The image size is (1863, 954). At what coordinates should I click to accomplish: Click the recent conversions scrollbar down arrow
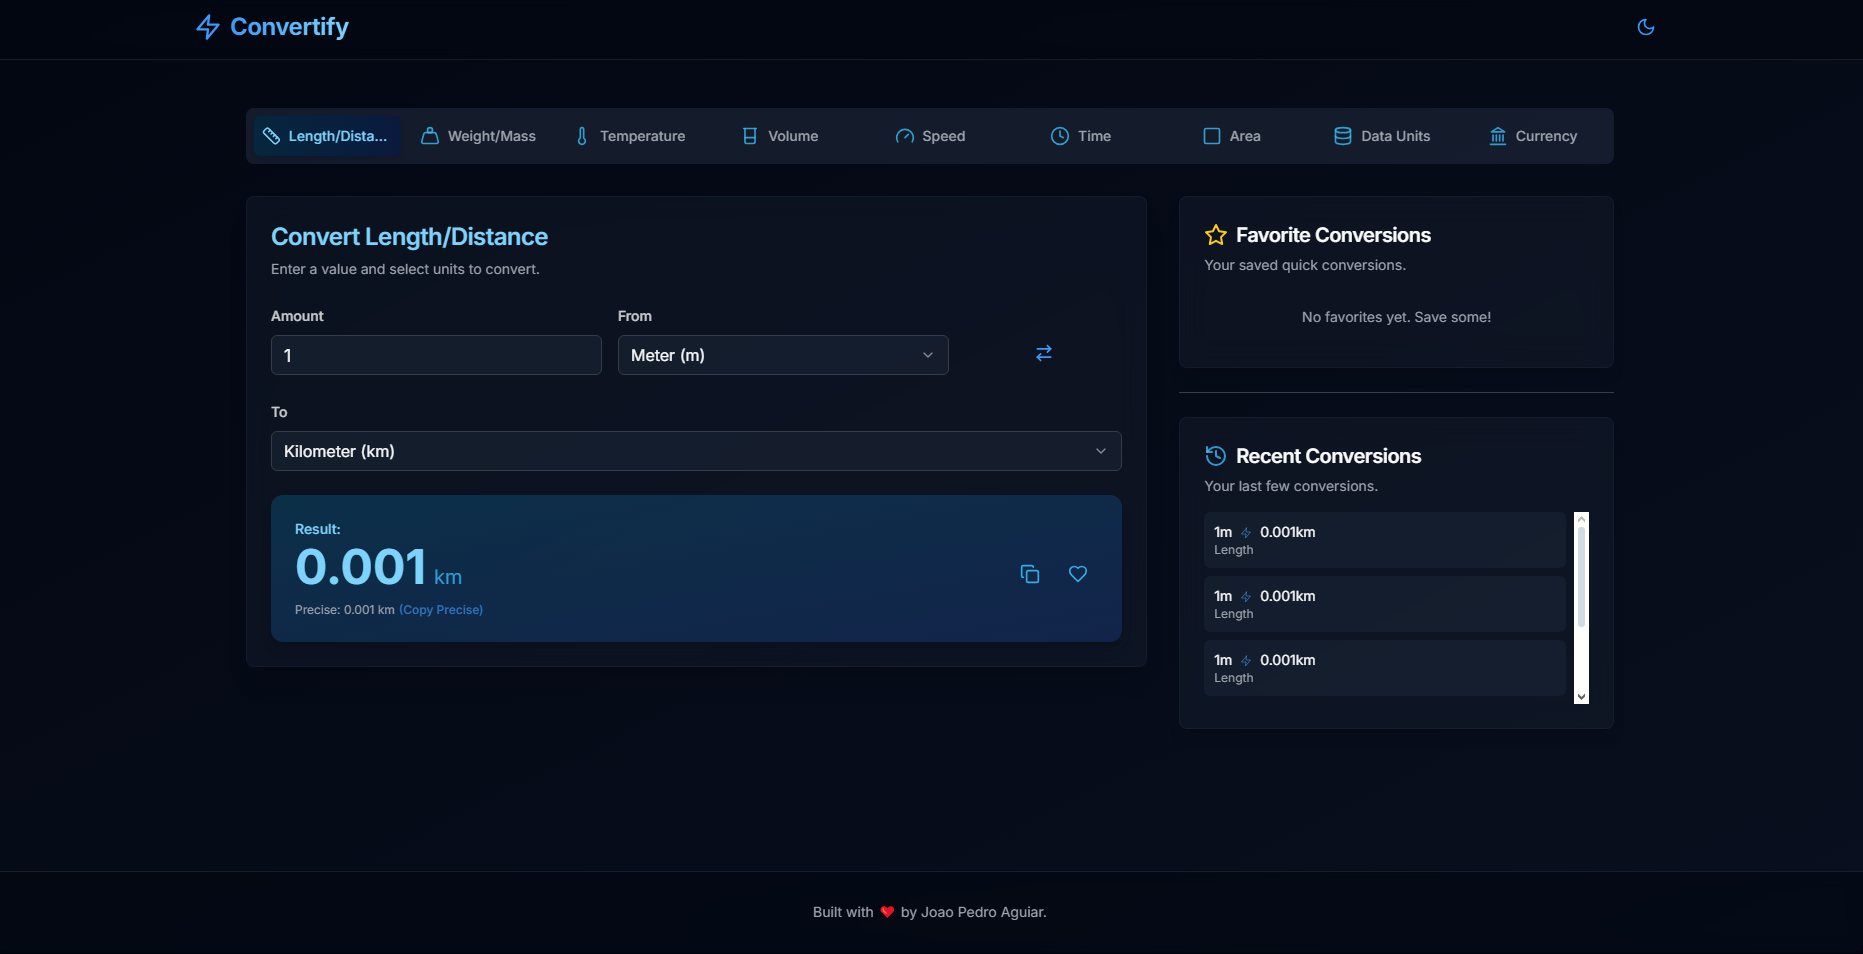click(1581, 697)
